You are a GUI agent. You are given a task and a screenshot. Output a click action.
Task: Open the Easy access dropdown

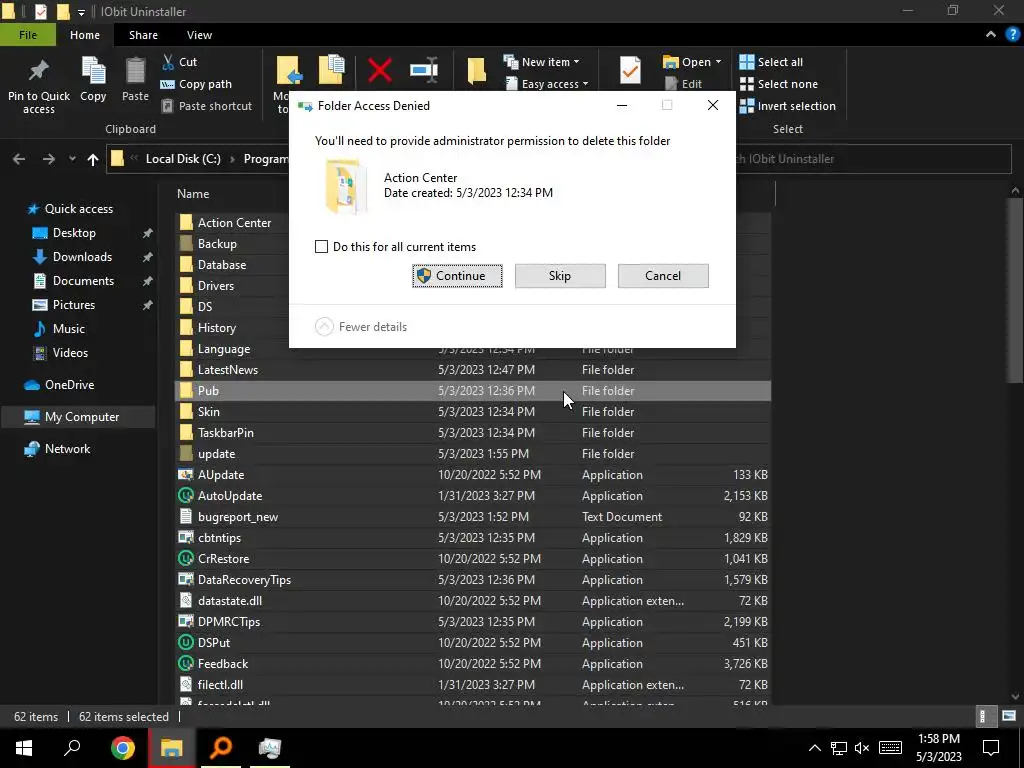(x=547, y=84)
